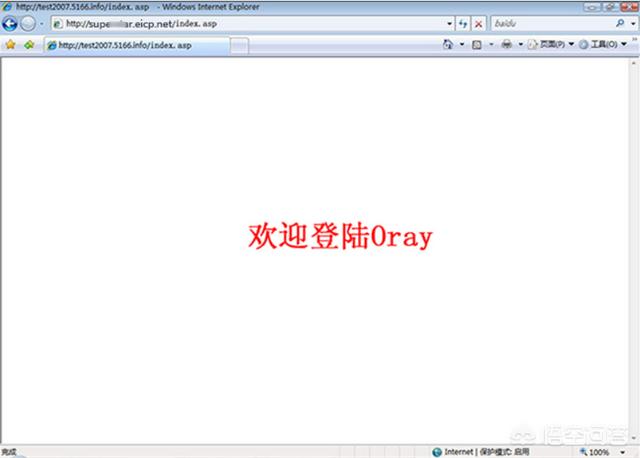
Task: Click the Home page icon
Action: click(x=448, y=44)
